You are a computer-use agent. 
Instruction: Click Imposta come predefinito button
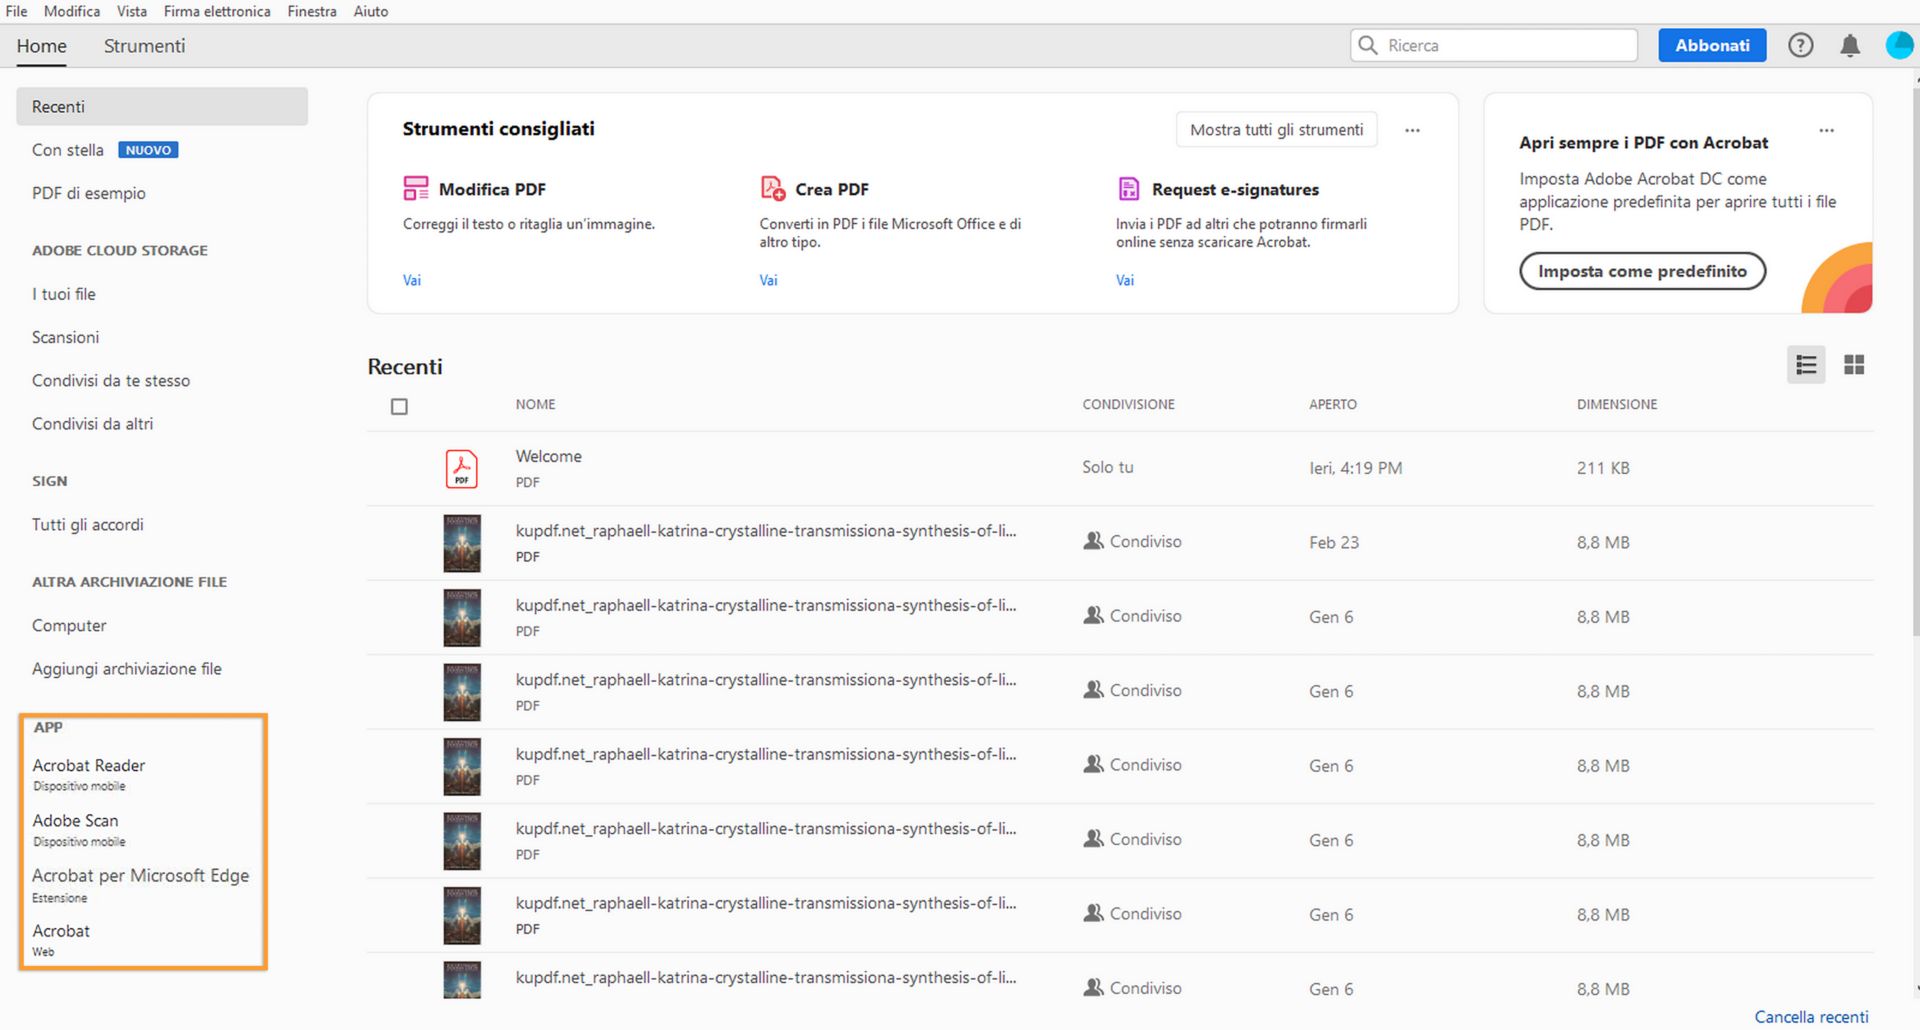(x=1642, y=271)
